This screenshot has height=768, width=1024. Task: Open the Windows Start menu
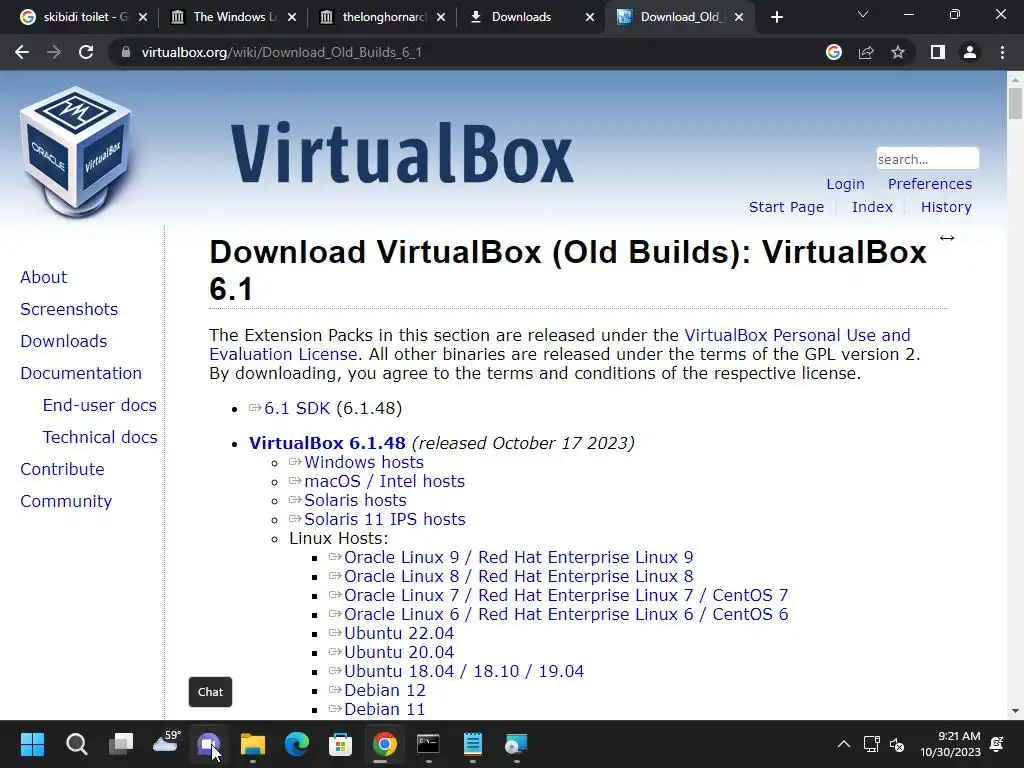(32, 744)
